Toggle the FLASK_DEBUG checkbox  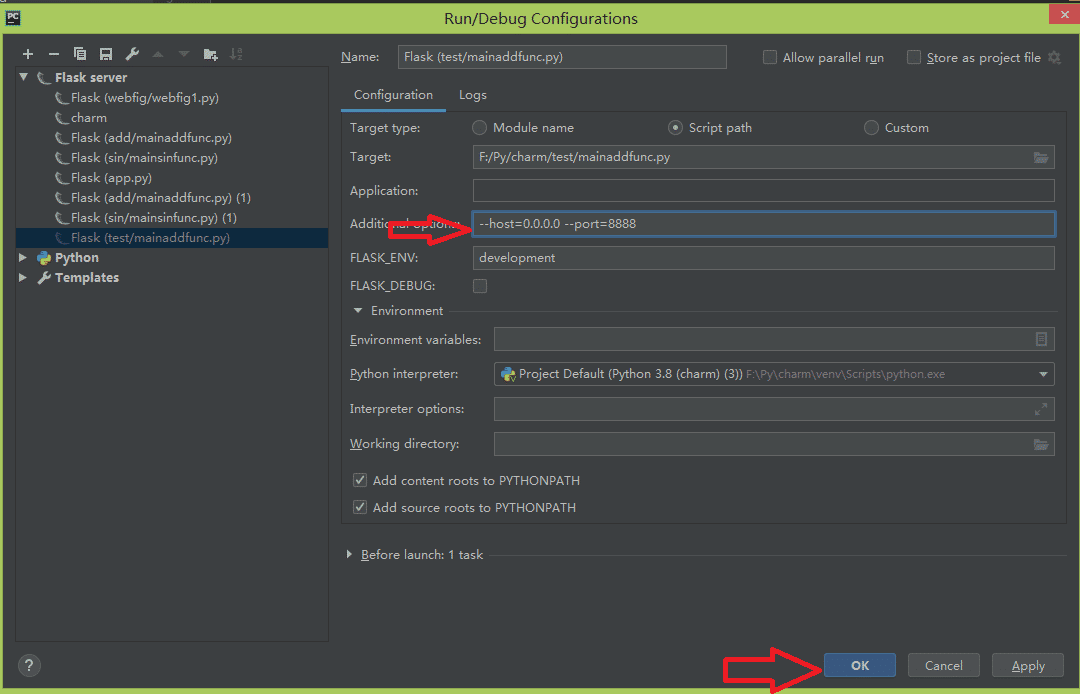point(480,286)
